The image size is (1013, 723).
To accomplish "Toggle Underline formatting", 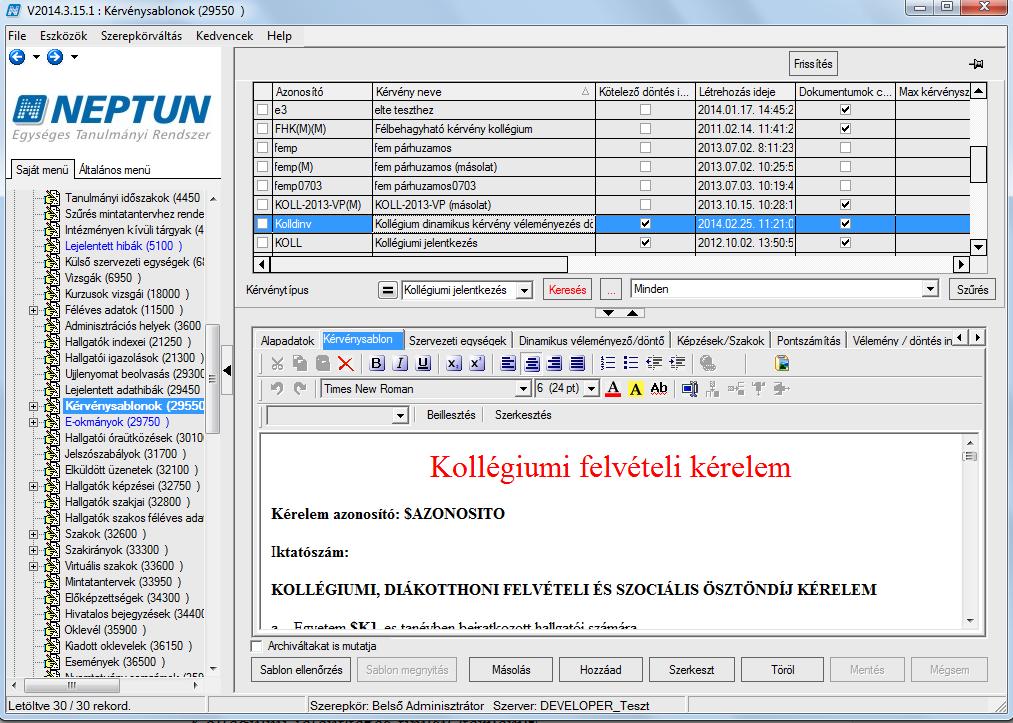I will [x=423, y=364].
